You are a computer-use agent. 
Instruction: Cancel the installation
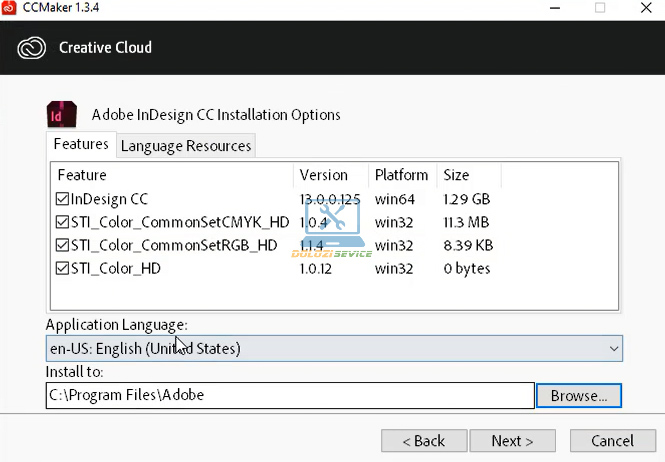point(612,441)
